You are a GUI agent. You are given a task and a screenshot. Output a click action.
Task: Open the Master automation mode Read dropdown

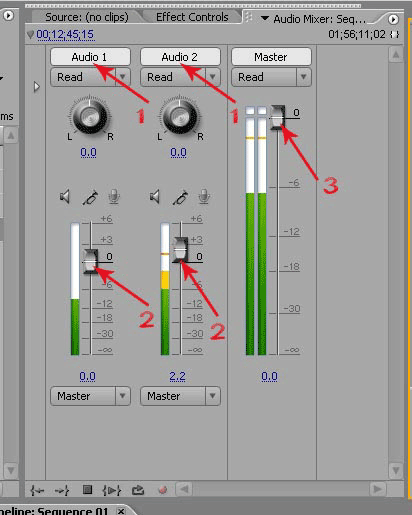tap(271, 77)
